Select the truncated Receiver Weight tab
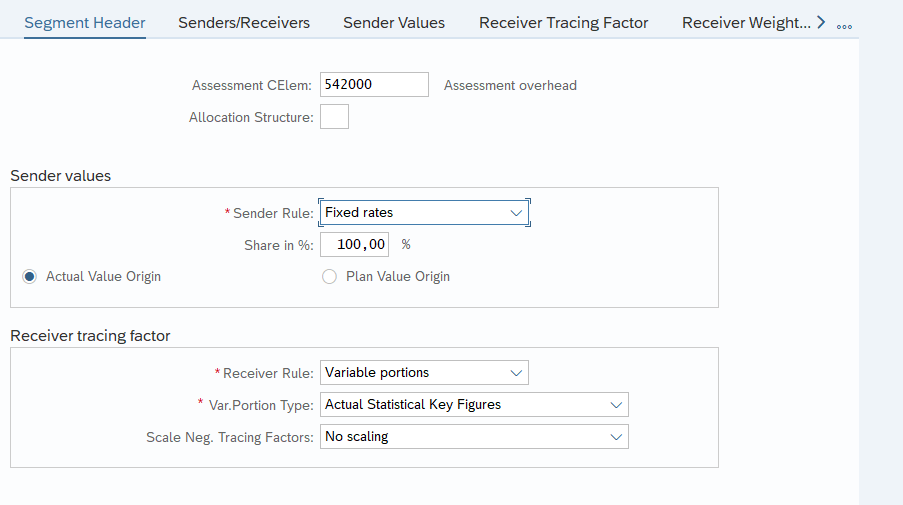This screenshot has width=903, height=505. point(745,22)
